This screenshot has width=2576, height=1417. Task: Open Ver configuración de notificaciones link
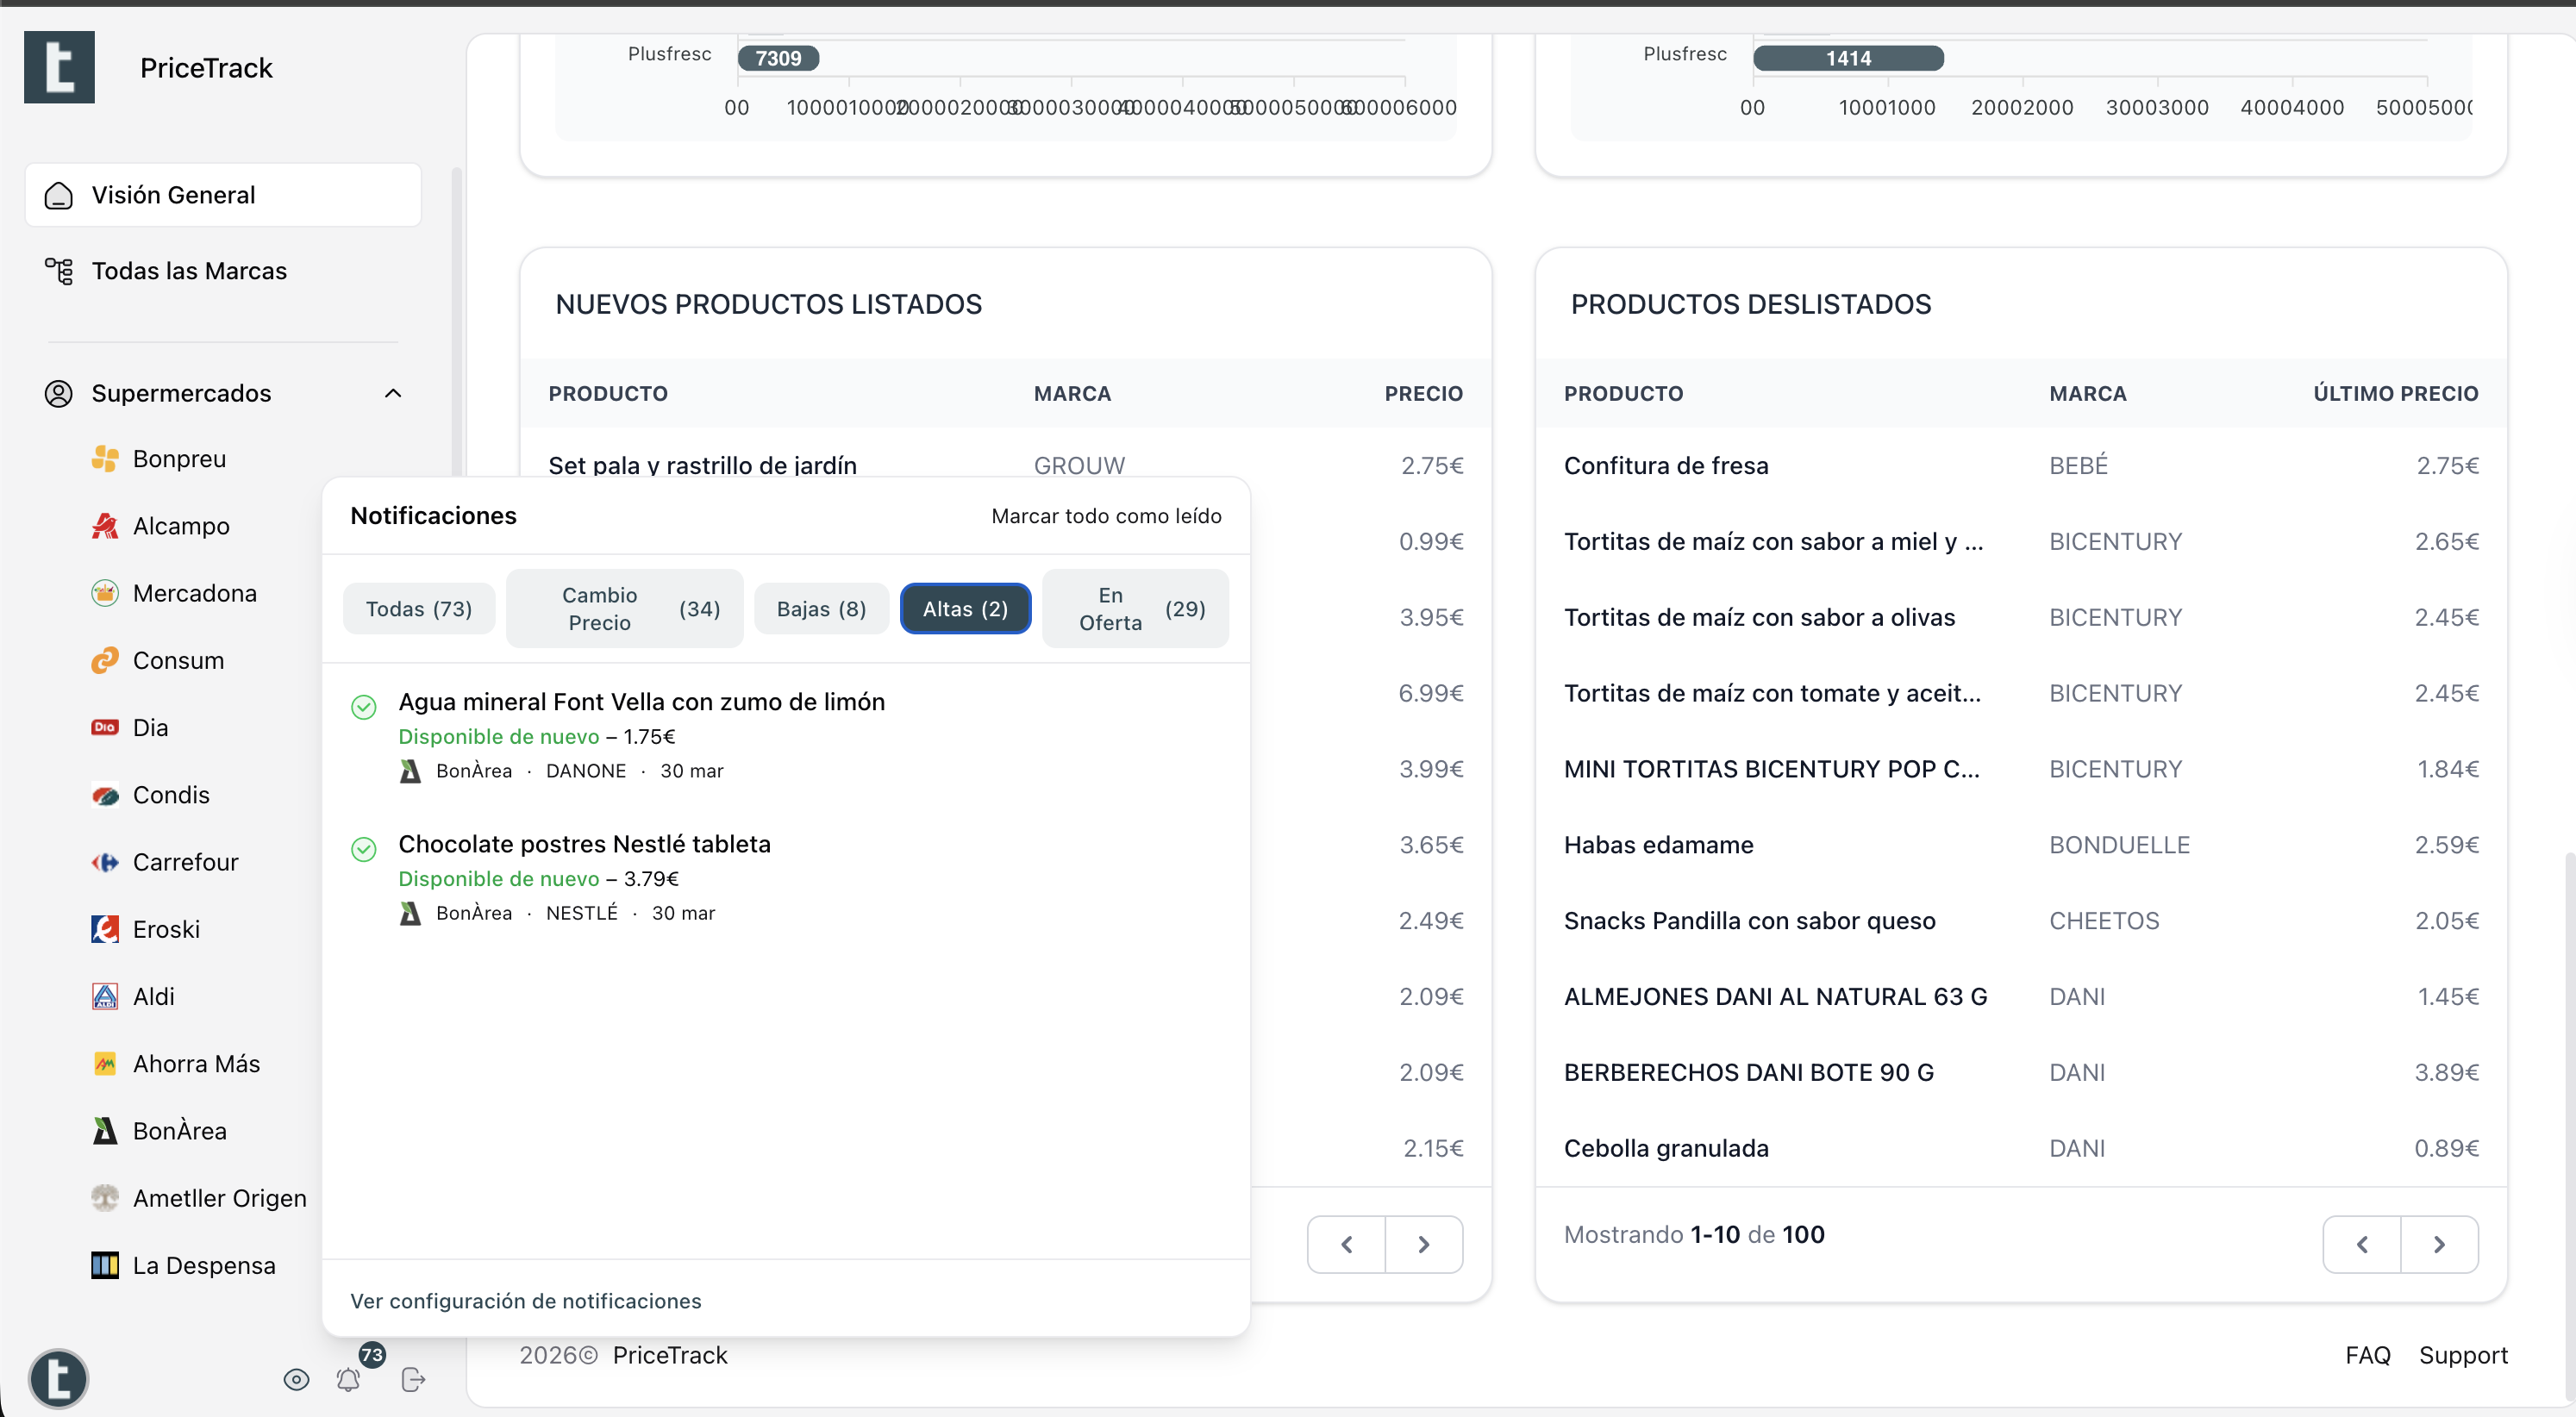(525, 1301)
